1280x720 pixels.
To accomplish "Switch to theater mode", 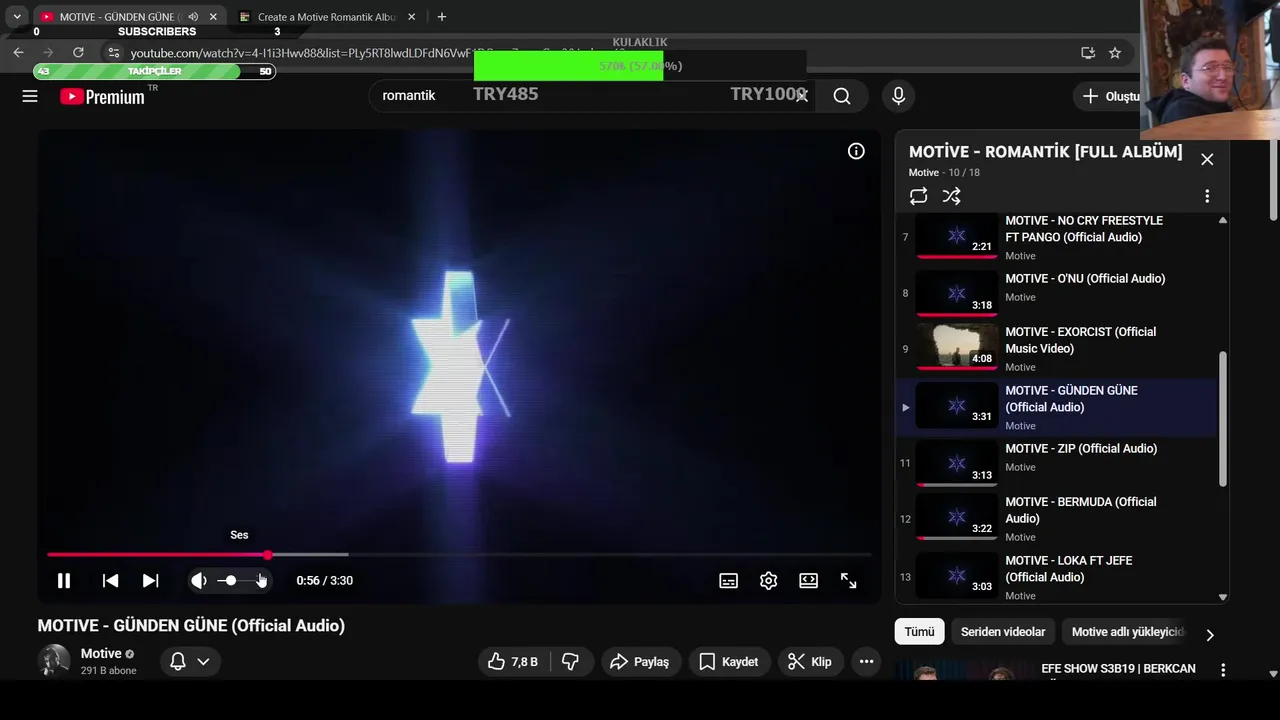I will pyautogui.click(x=808, y=581).
